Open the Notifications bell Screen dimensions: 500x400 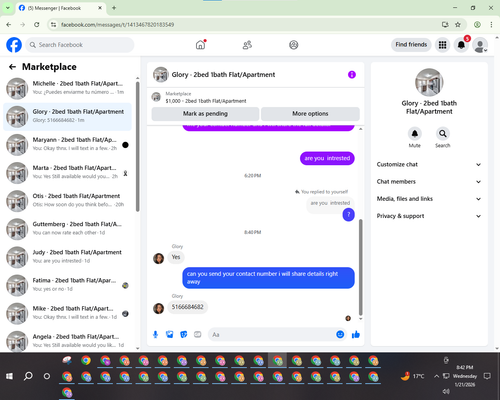461,45
